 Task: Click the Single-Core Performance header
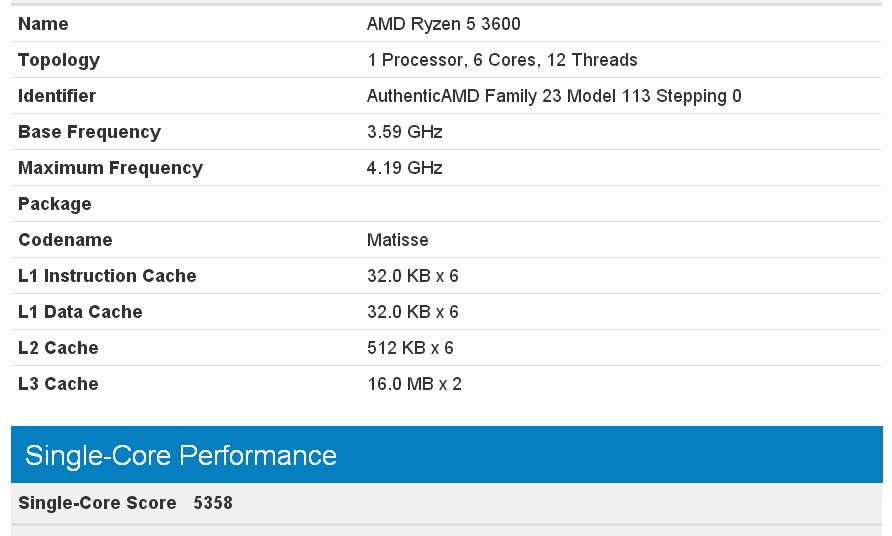pos(447,455)
